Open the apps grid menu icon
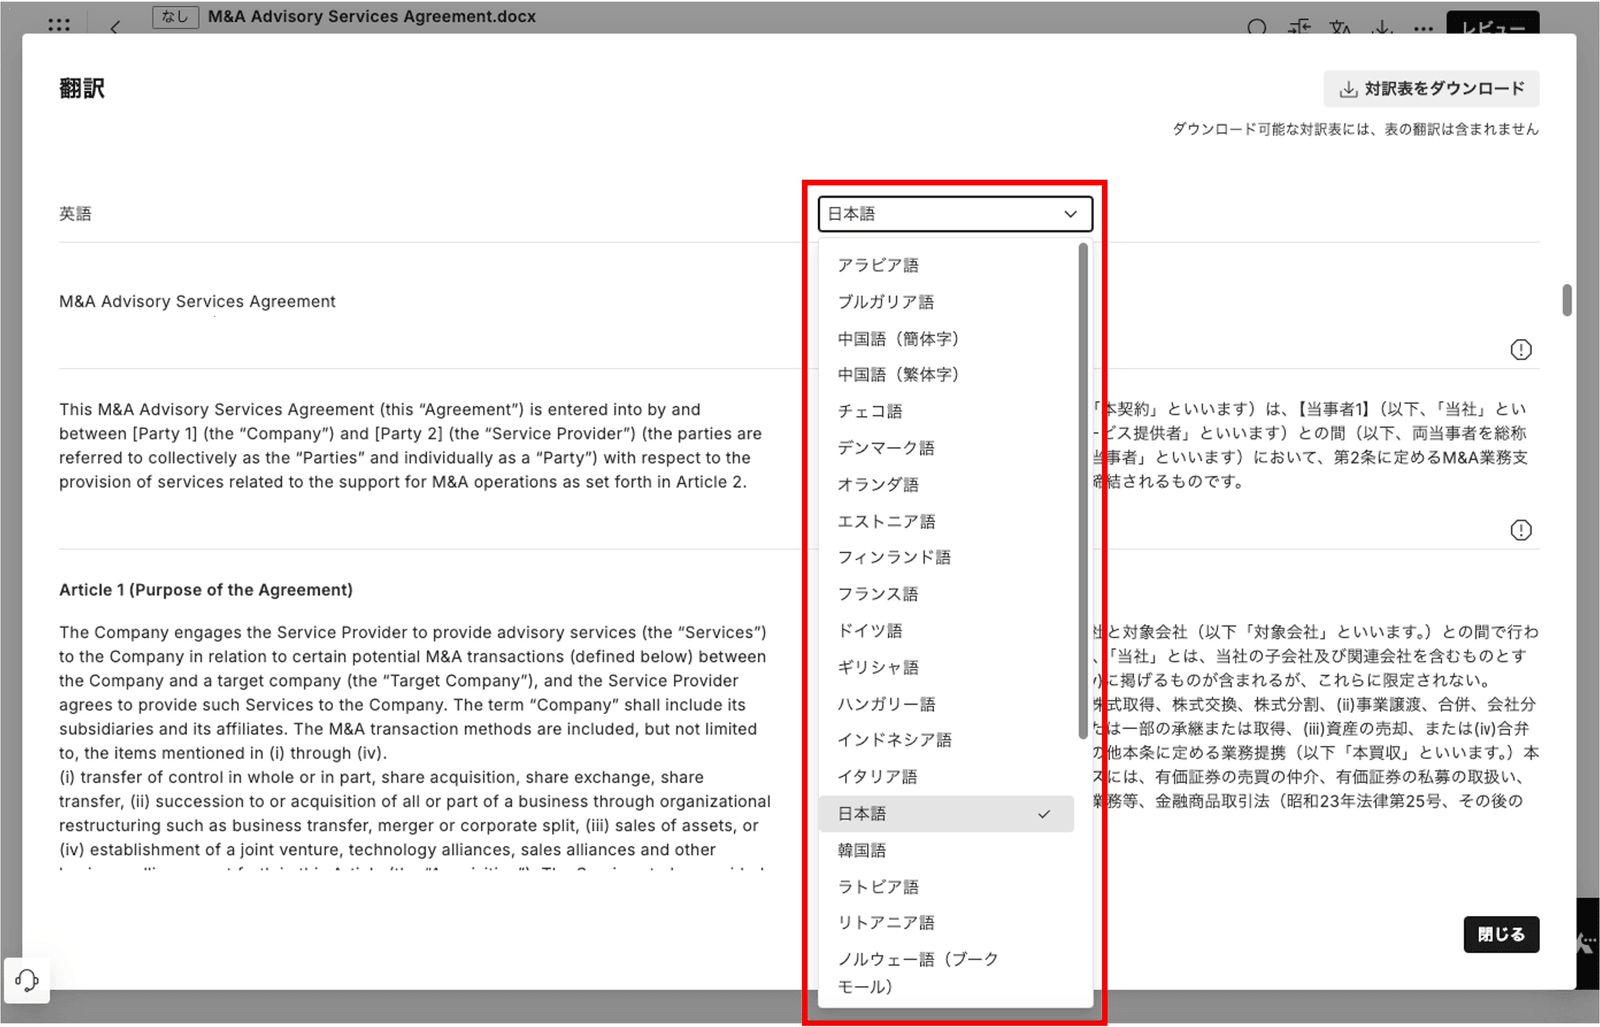The image size is (1600, 1027). coord(59,25)
